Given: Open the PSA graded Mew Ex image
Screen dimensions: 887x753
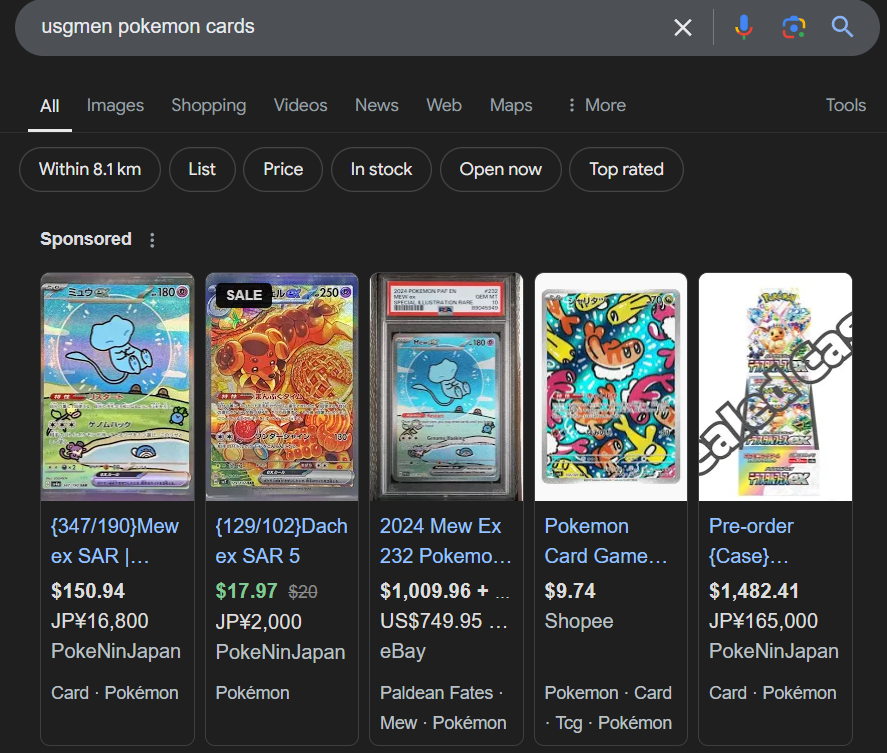Looking at the screenshot, I should click(446, 387).
